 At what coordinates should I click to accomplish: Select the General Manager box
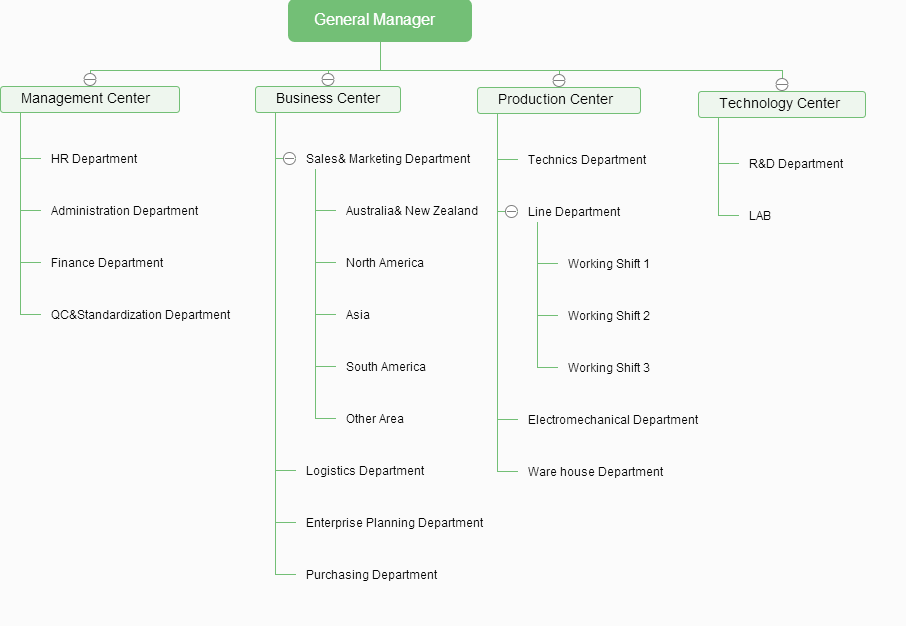[379, 21]
